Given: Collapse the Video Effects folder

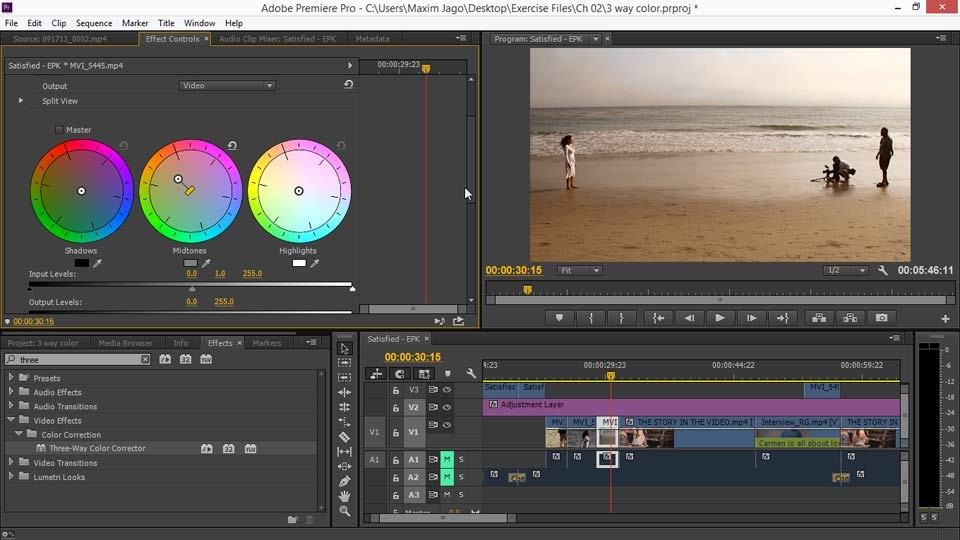Looking at the screenshot, I should 11,420.
